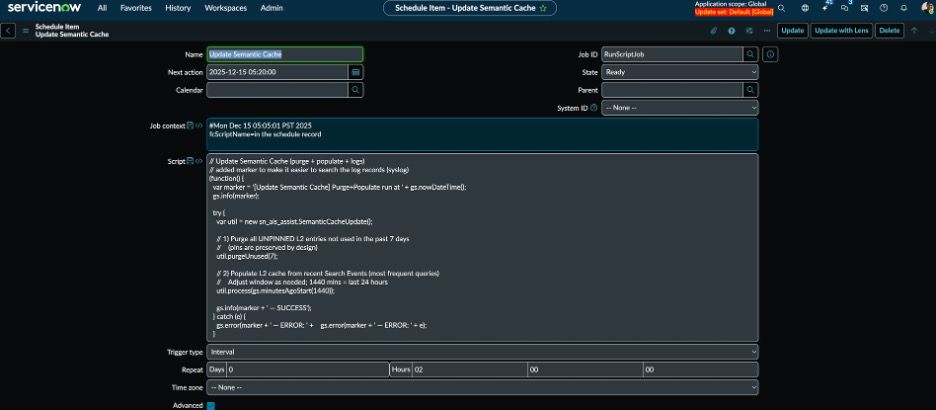Click the script line 'gs.info(marker);'
This screenshot has height=410, width=936.
pos(237,195)
